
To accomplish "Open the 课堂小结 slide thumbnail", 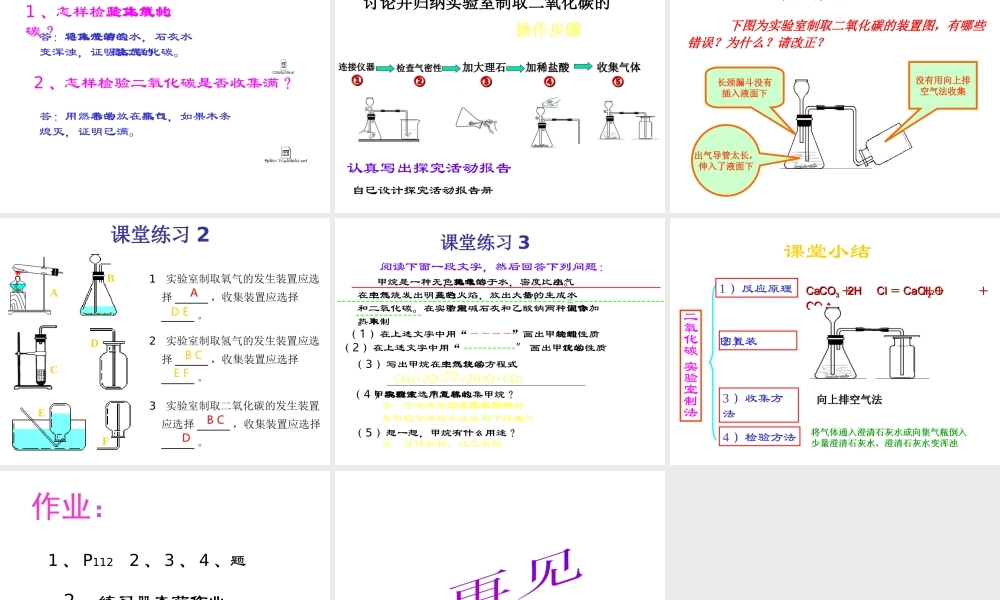I will 835,341.
